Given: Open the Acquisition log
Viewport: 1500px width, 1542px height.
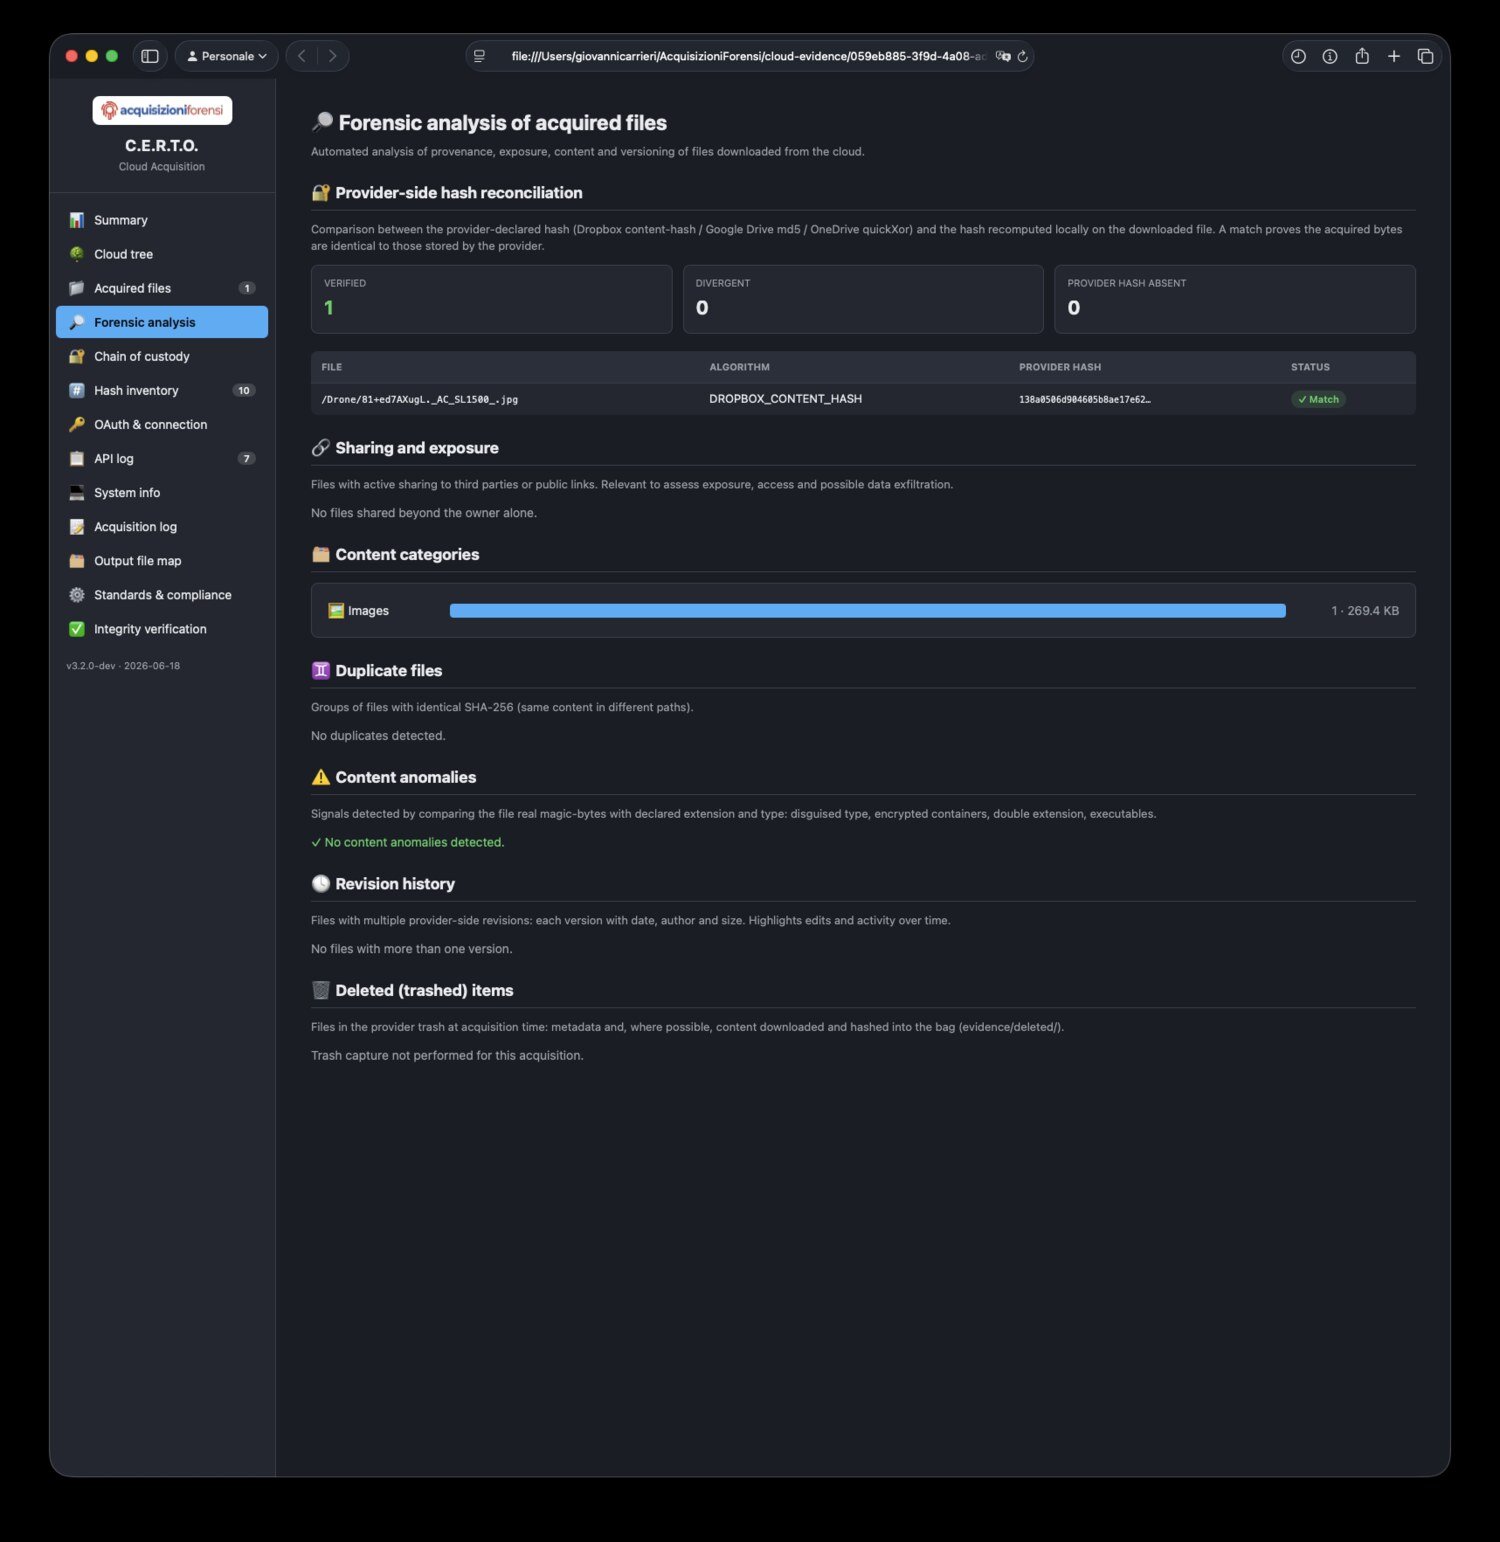Looking at the screenshot, I should pyautogui.click(x=162, y=527).
